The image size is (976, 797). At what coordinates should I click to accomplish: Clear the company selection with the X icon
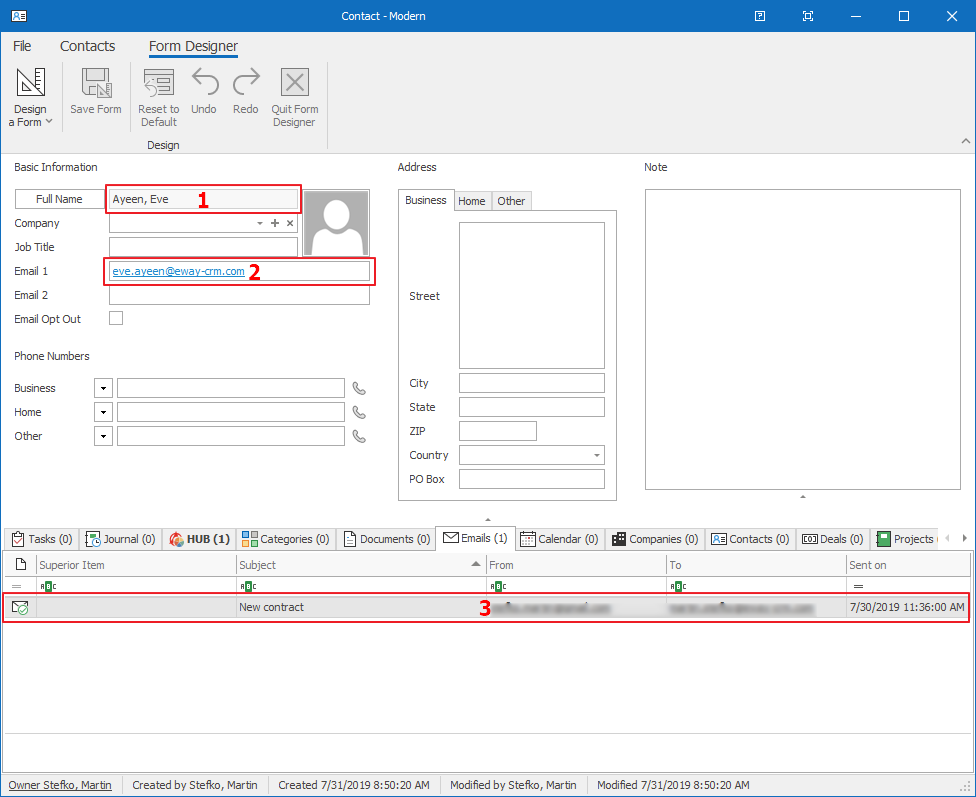click(290, 223)
